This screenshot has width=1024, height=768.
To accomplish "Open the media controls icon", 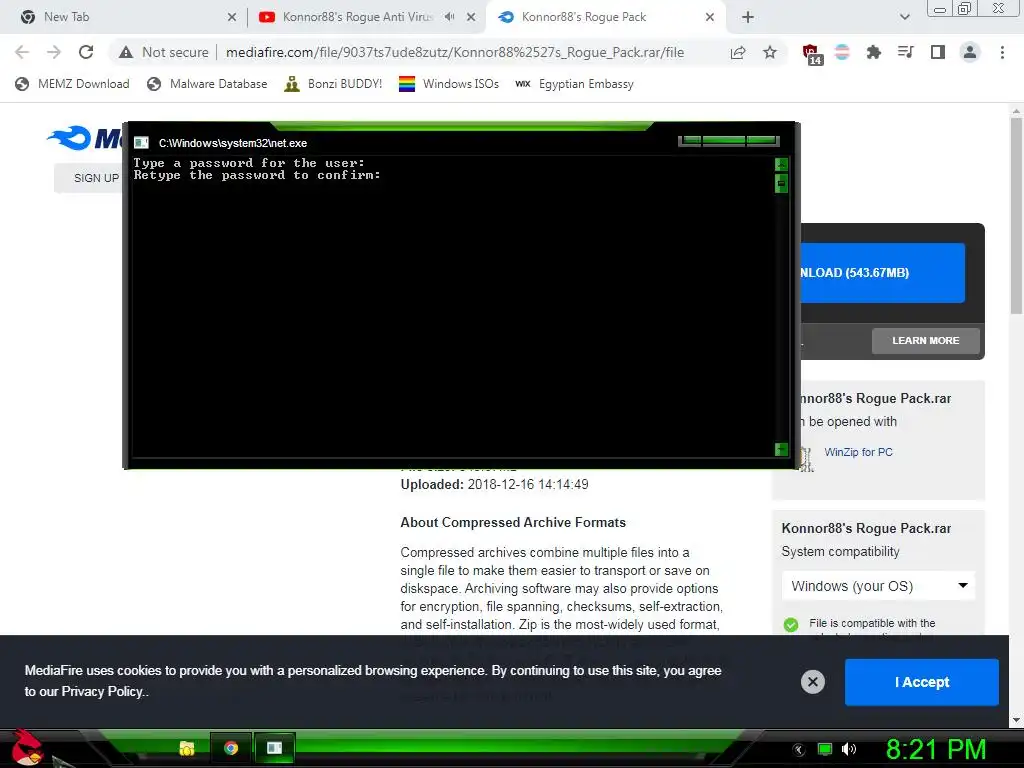I will 905,52.
